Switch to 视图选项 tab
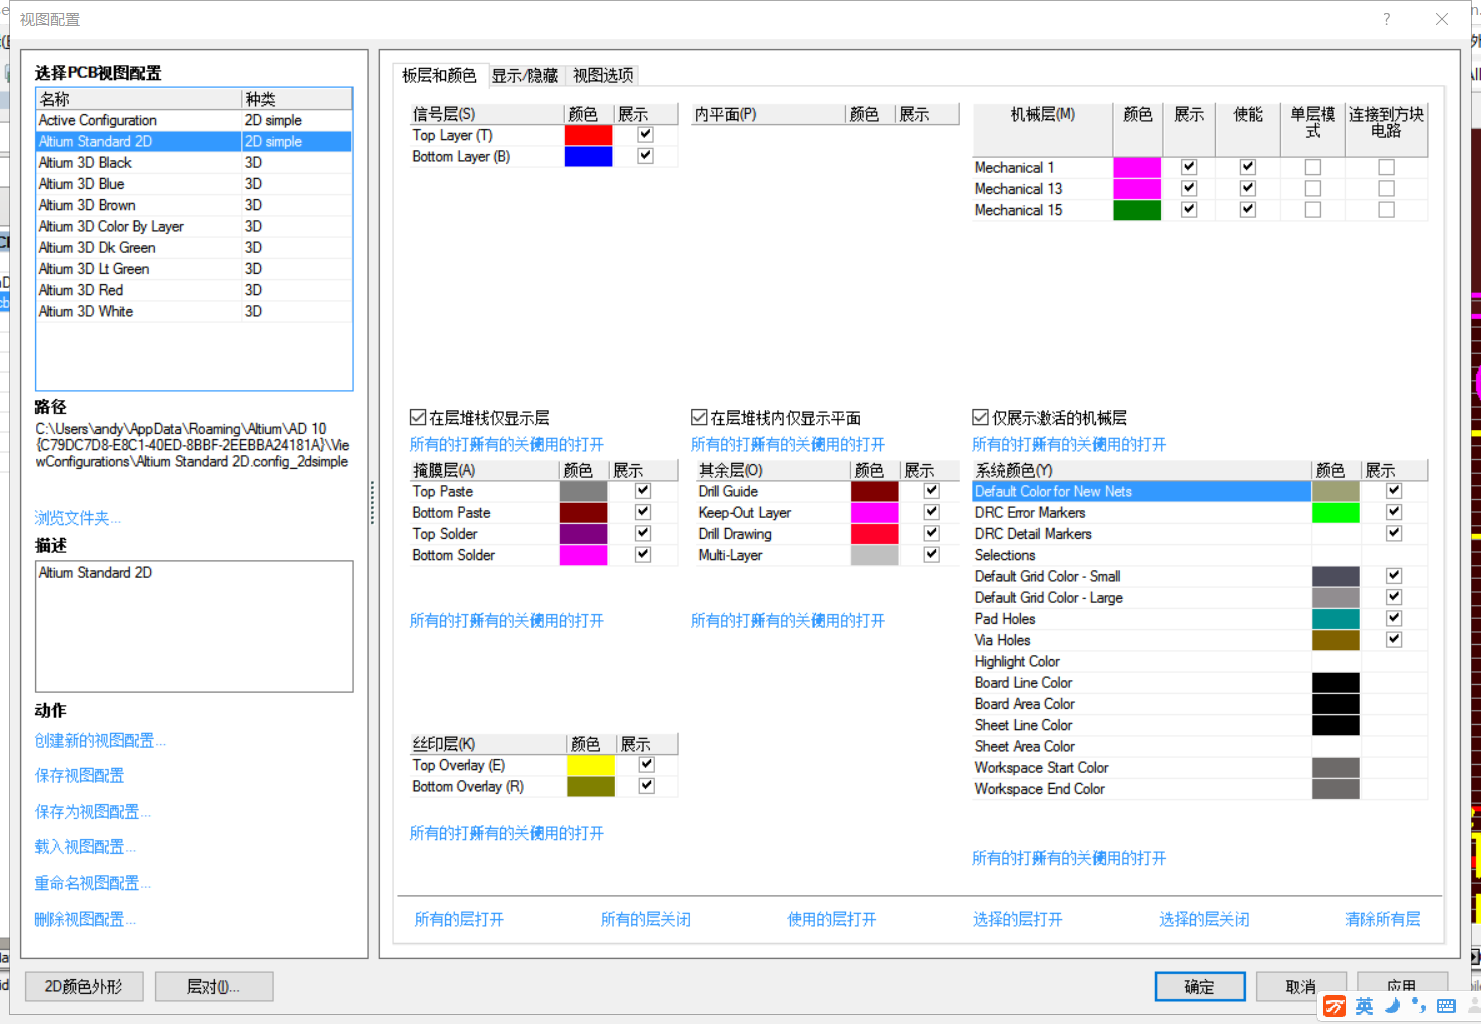This screenshot has width=1481, height=1024. (603, 76)
